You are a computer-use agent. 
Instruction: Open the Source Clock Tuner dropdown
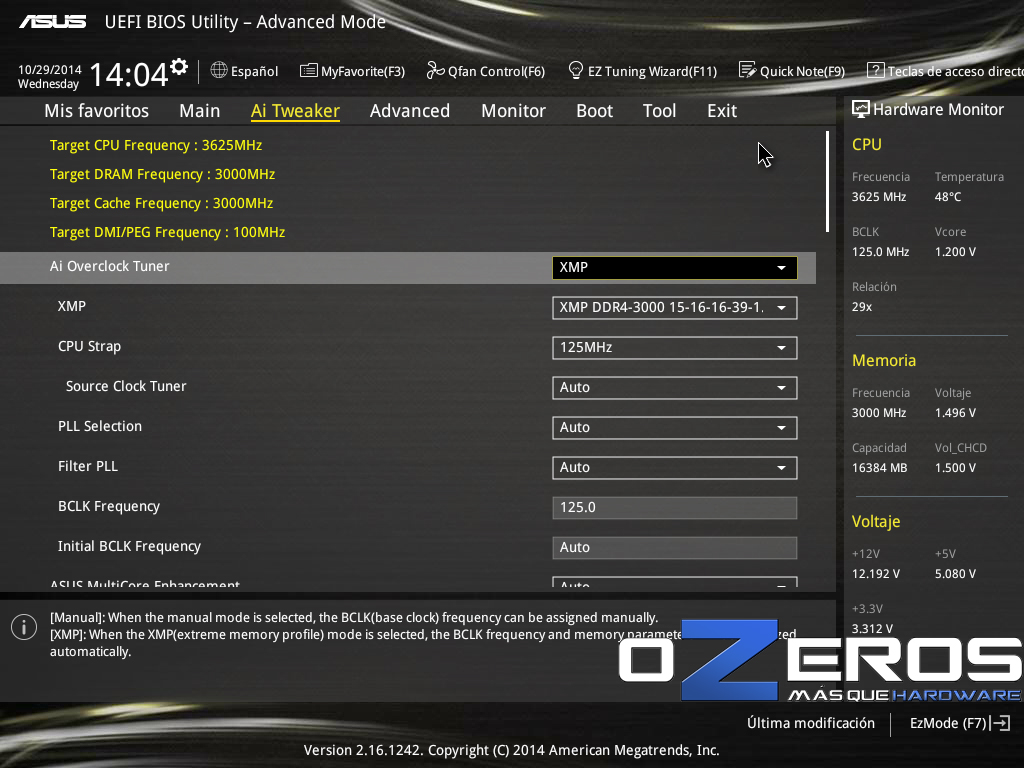[x=675, y=387]
